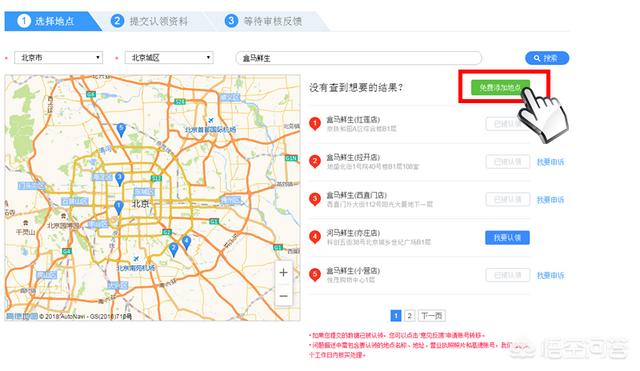The width and height of the screenshot is (640, 371).
Task: Click result title 河马鲜生(亦庄店)
Action: click(353, 233)
